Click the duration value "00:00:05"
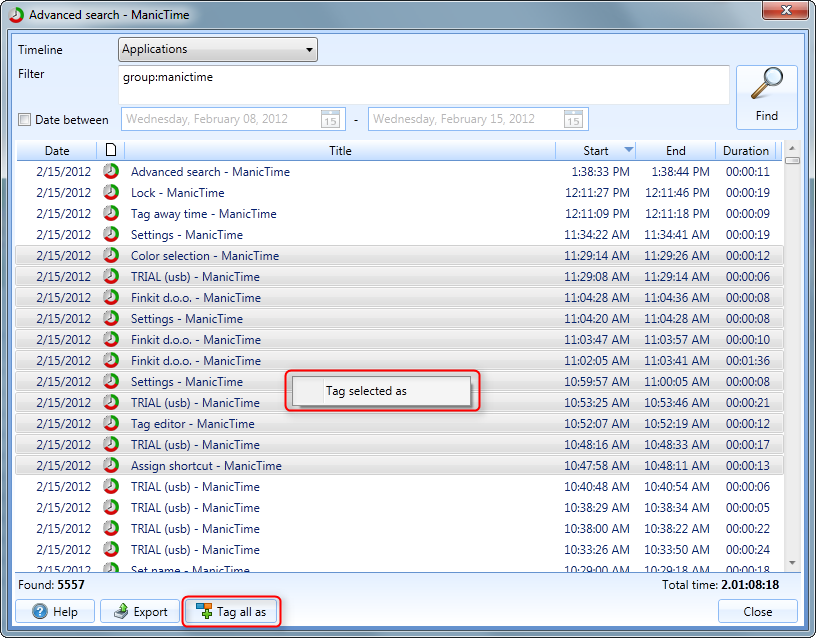The width and height of the screenshot is (816, 638). (747, 507)
